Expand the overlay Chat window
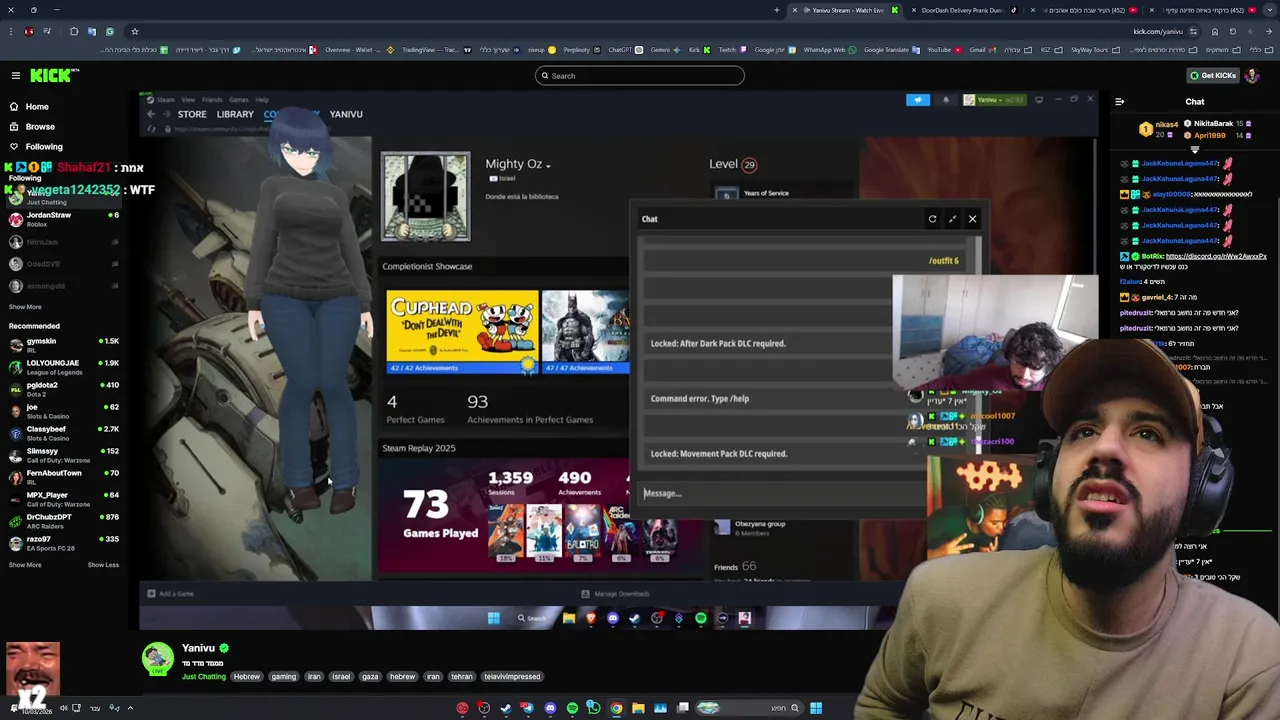This screenshot has width=1280, height=720. (x=952, y=219)
